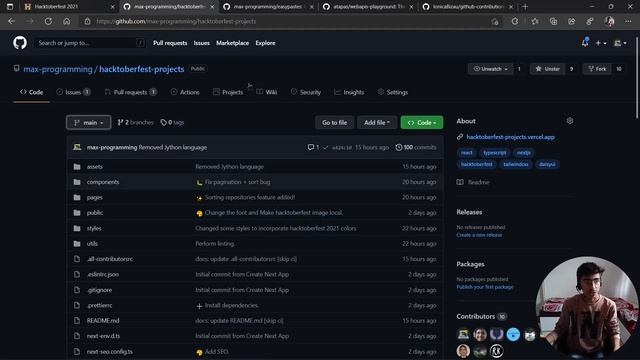Open the notifications bell
640x360 pixels.
pyautogui.click(x=585, y=42)
